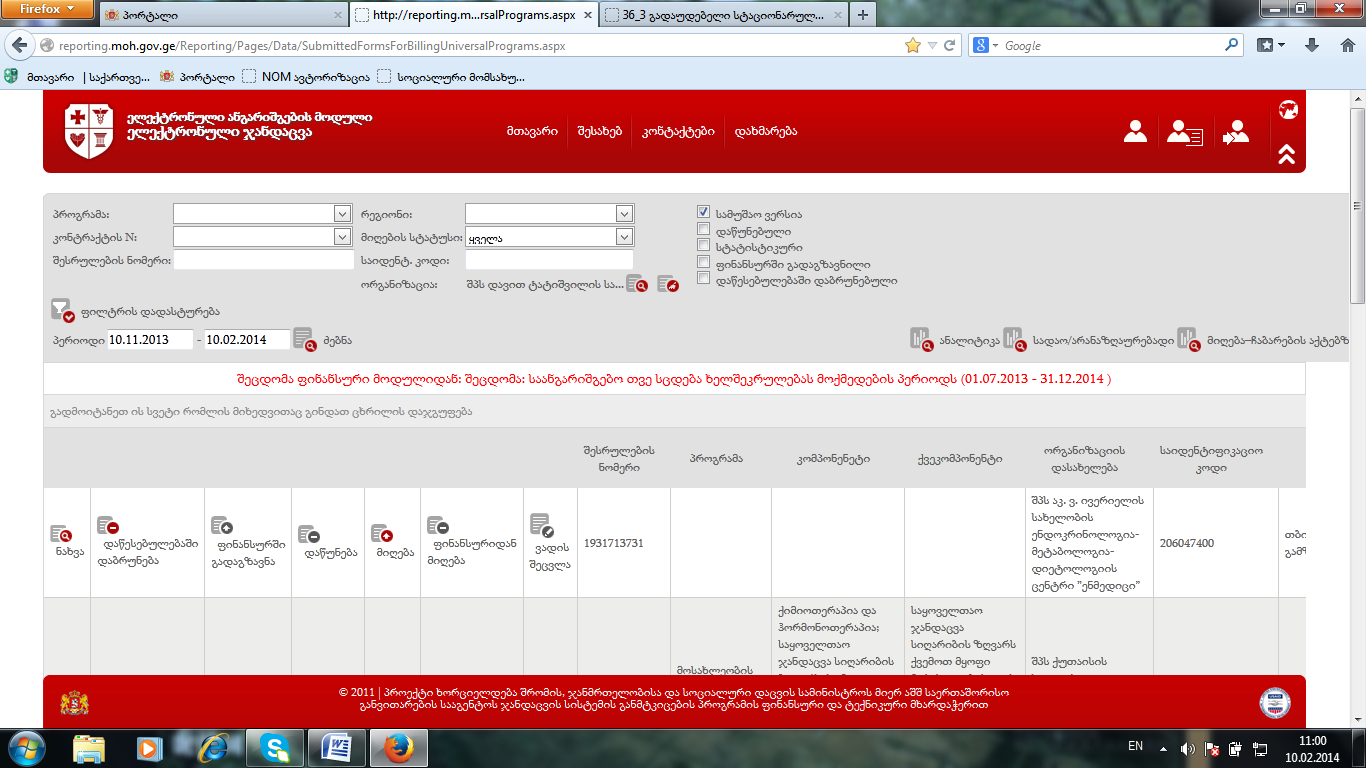Screen dimensions: 1366x768
Task: Tick the სტატისტიკური checkbox
Action: [704, 246]
